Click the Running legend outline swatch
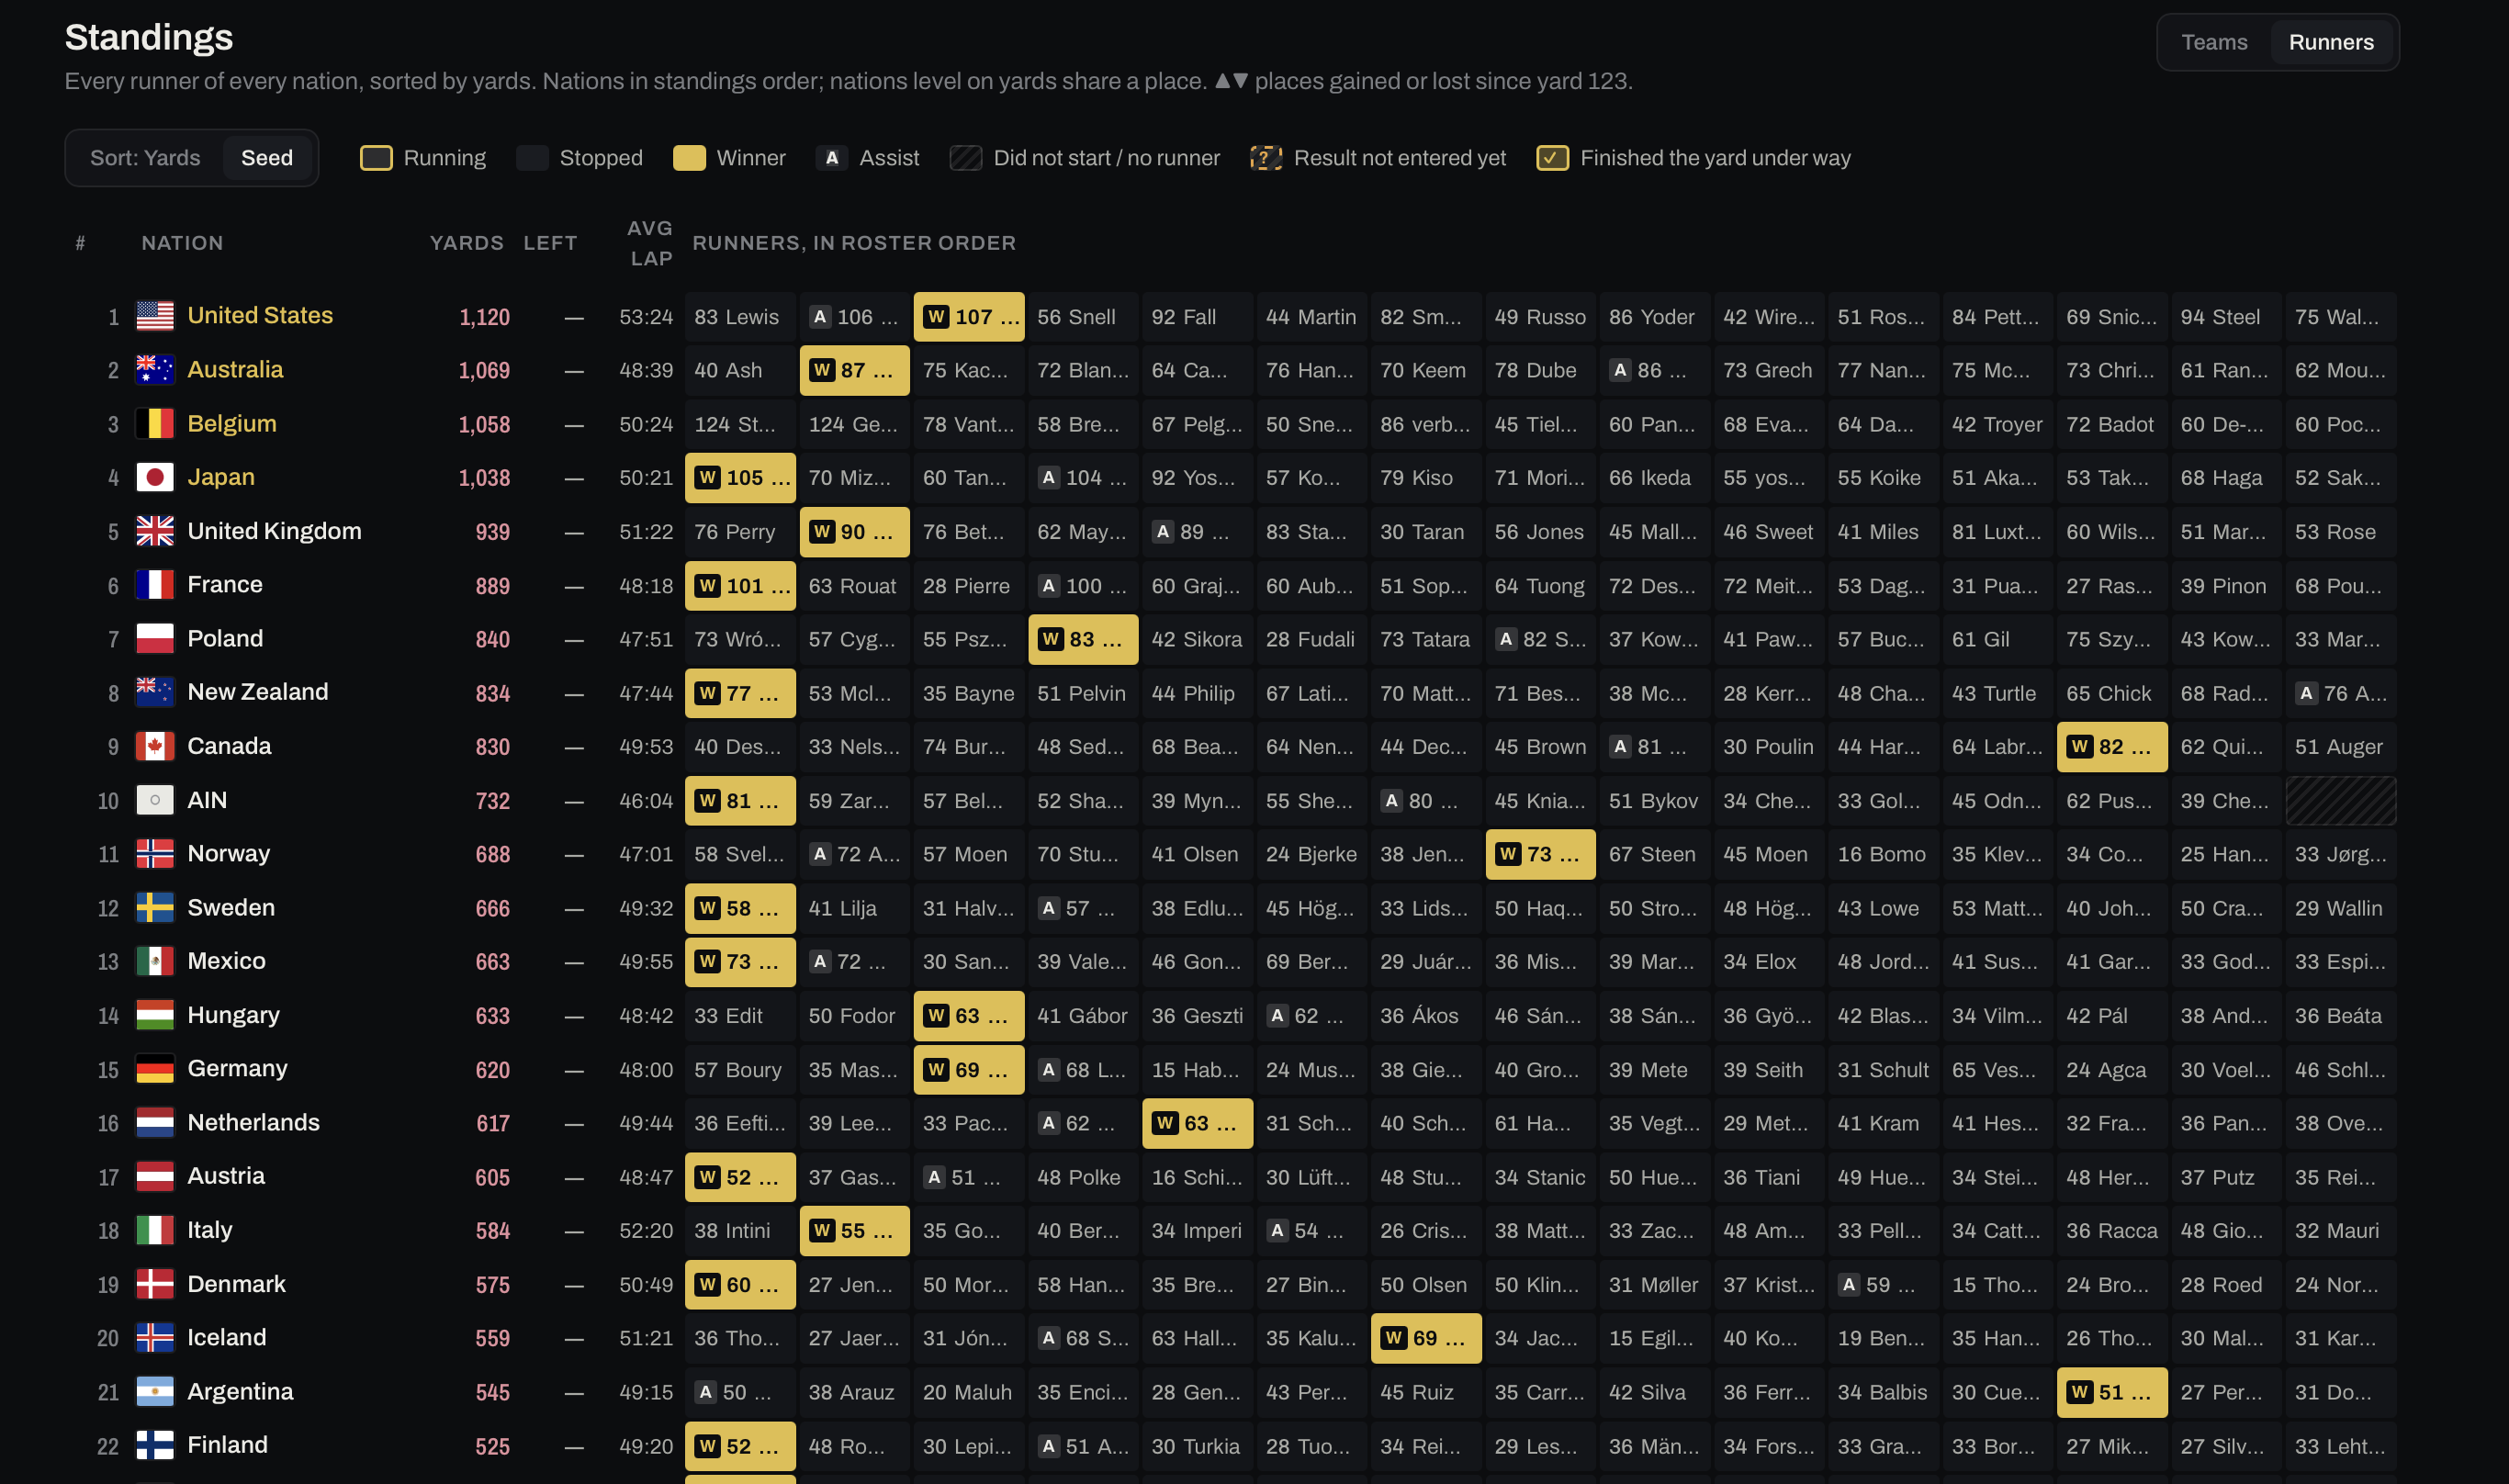The height and width of the screenshot is (1484, 2509). (376, 158)
